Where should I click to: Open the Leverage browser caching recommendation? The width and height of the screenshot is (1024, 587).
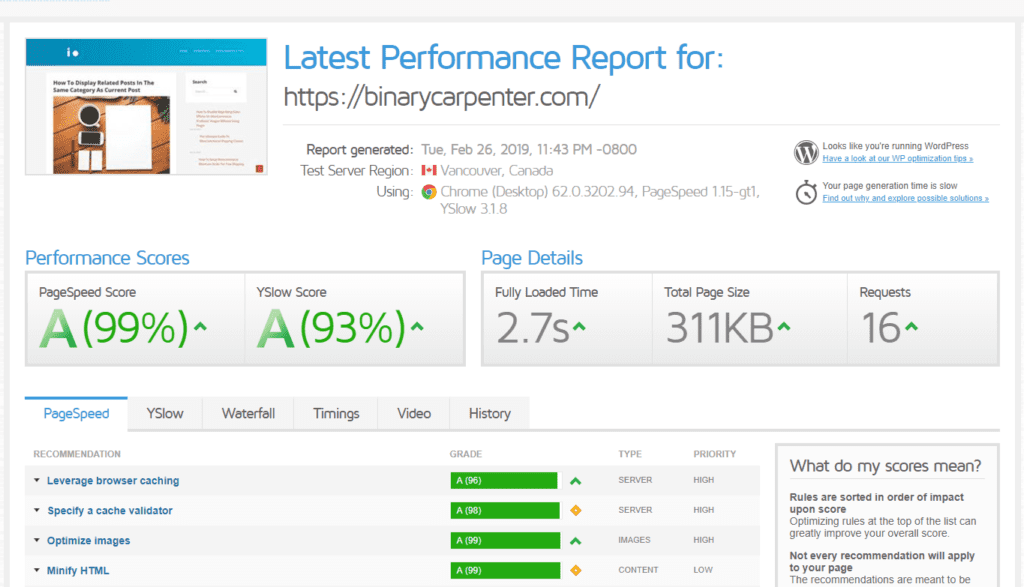[x=113, y=481]
